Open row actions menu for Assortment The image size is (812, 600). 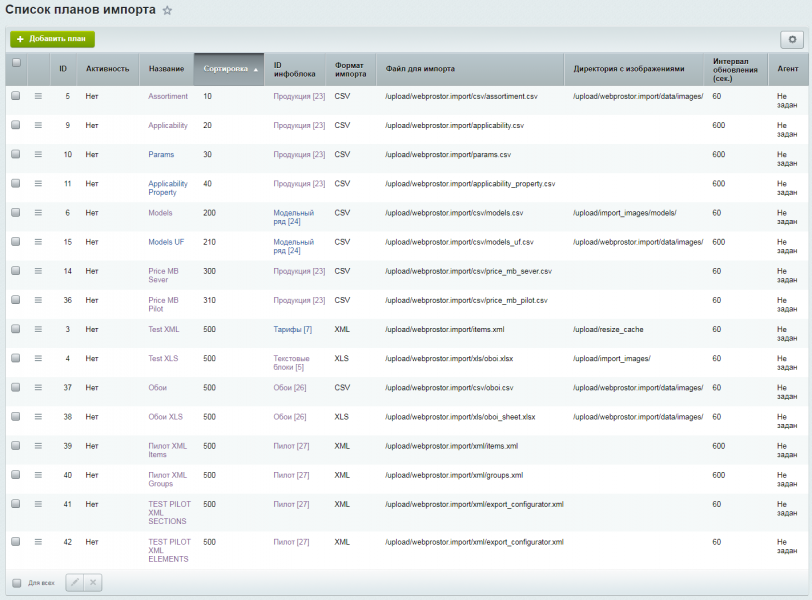(x=38, y=96)
